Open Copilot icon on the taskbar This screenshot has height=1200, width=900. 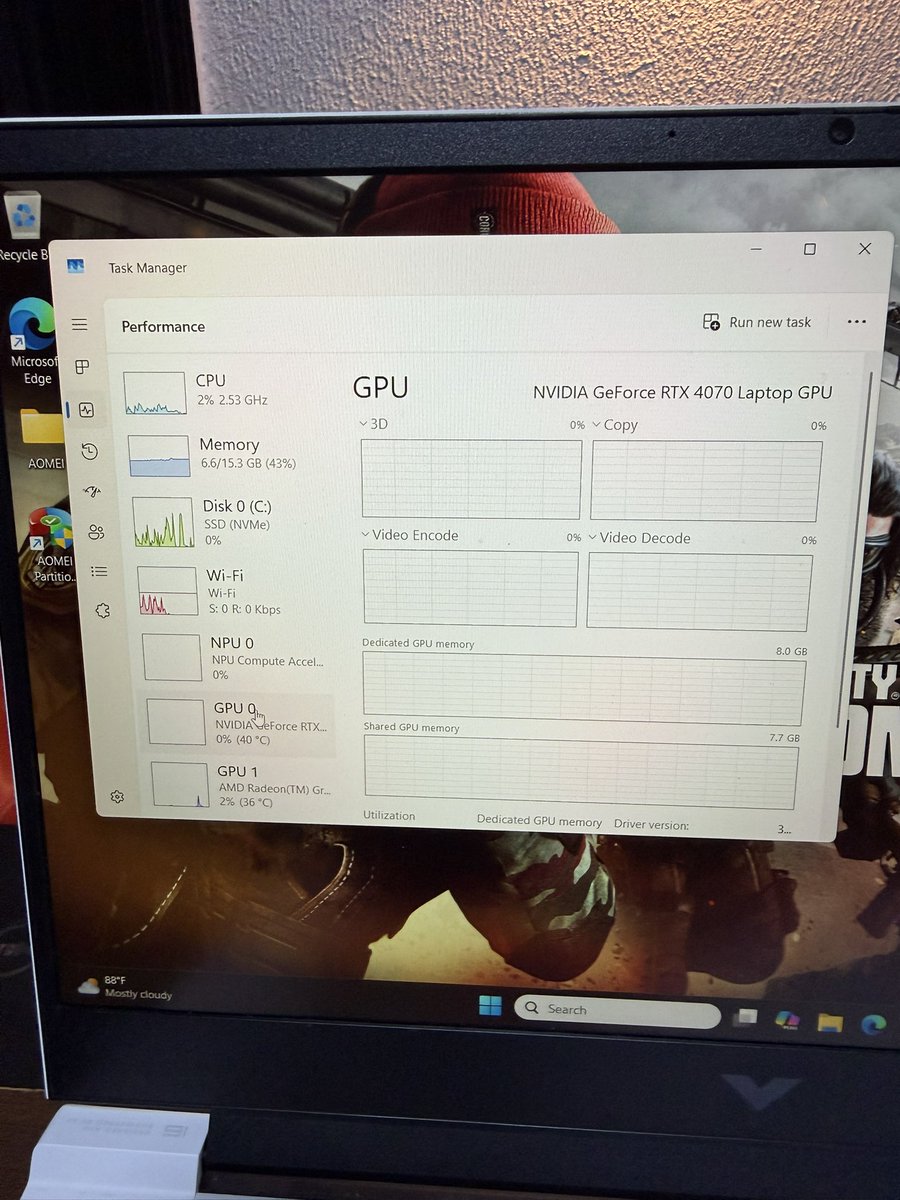[x=787, y=1019]
